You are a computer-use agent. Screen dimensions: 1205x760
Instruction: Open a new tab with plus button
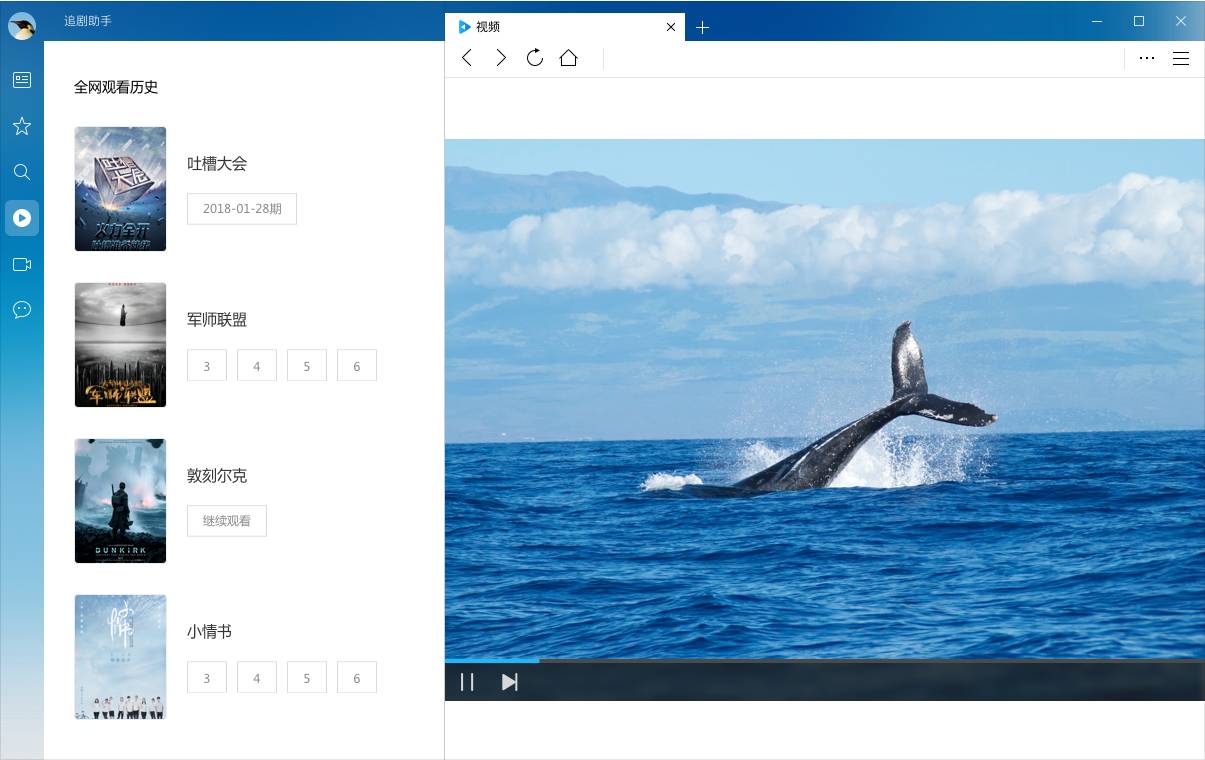coord(702,27)
